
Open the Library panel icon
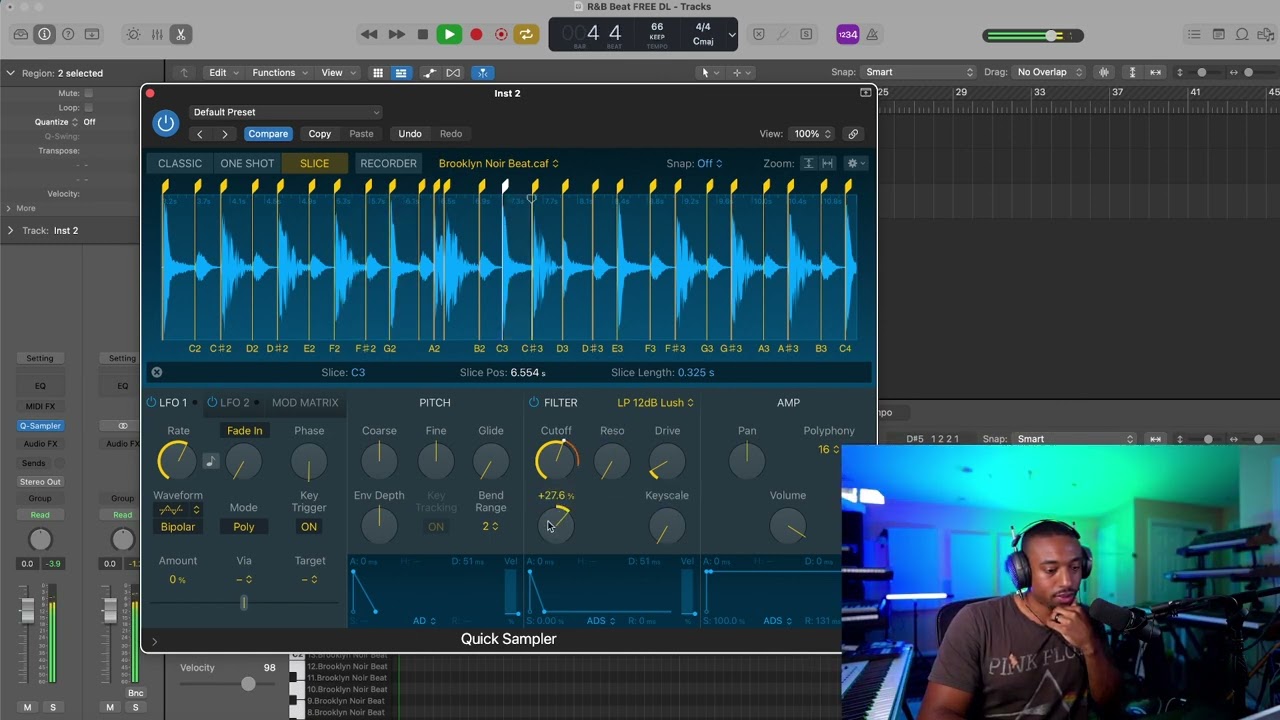tap(20, 34)
